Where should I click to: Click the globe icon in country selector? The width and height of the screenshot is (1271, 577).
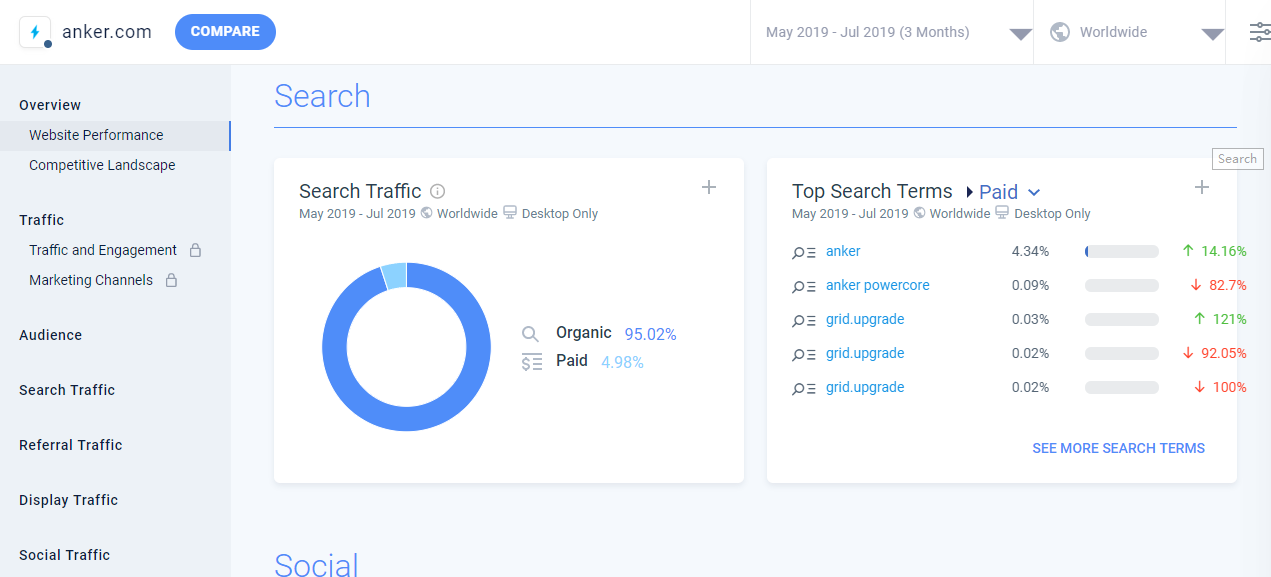[1060, 32]
